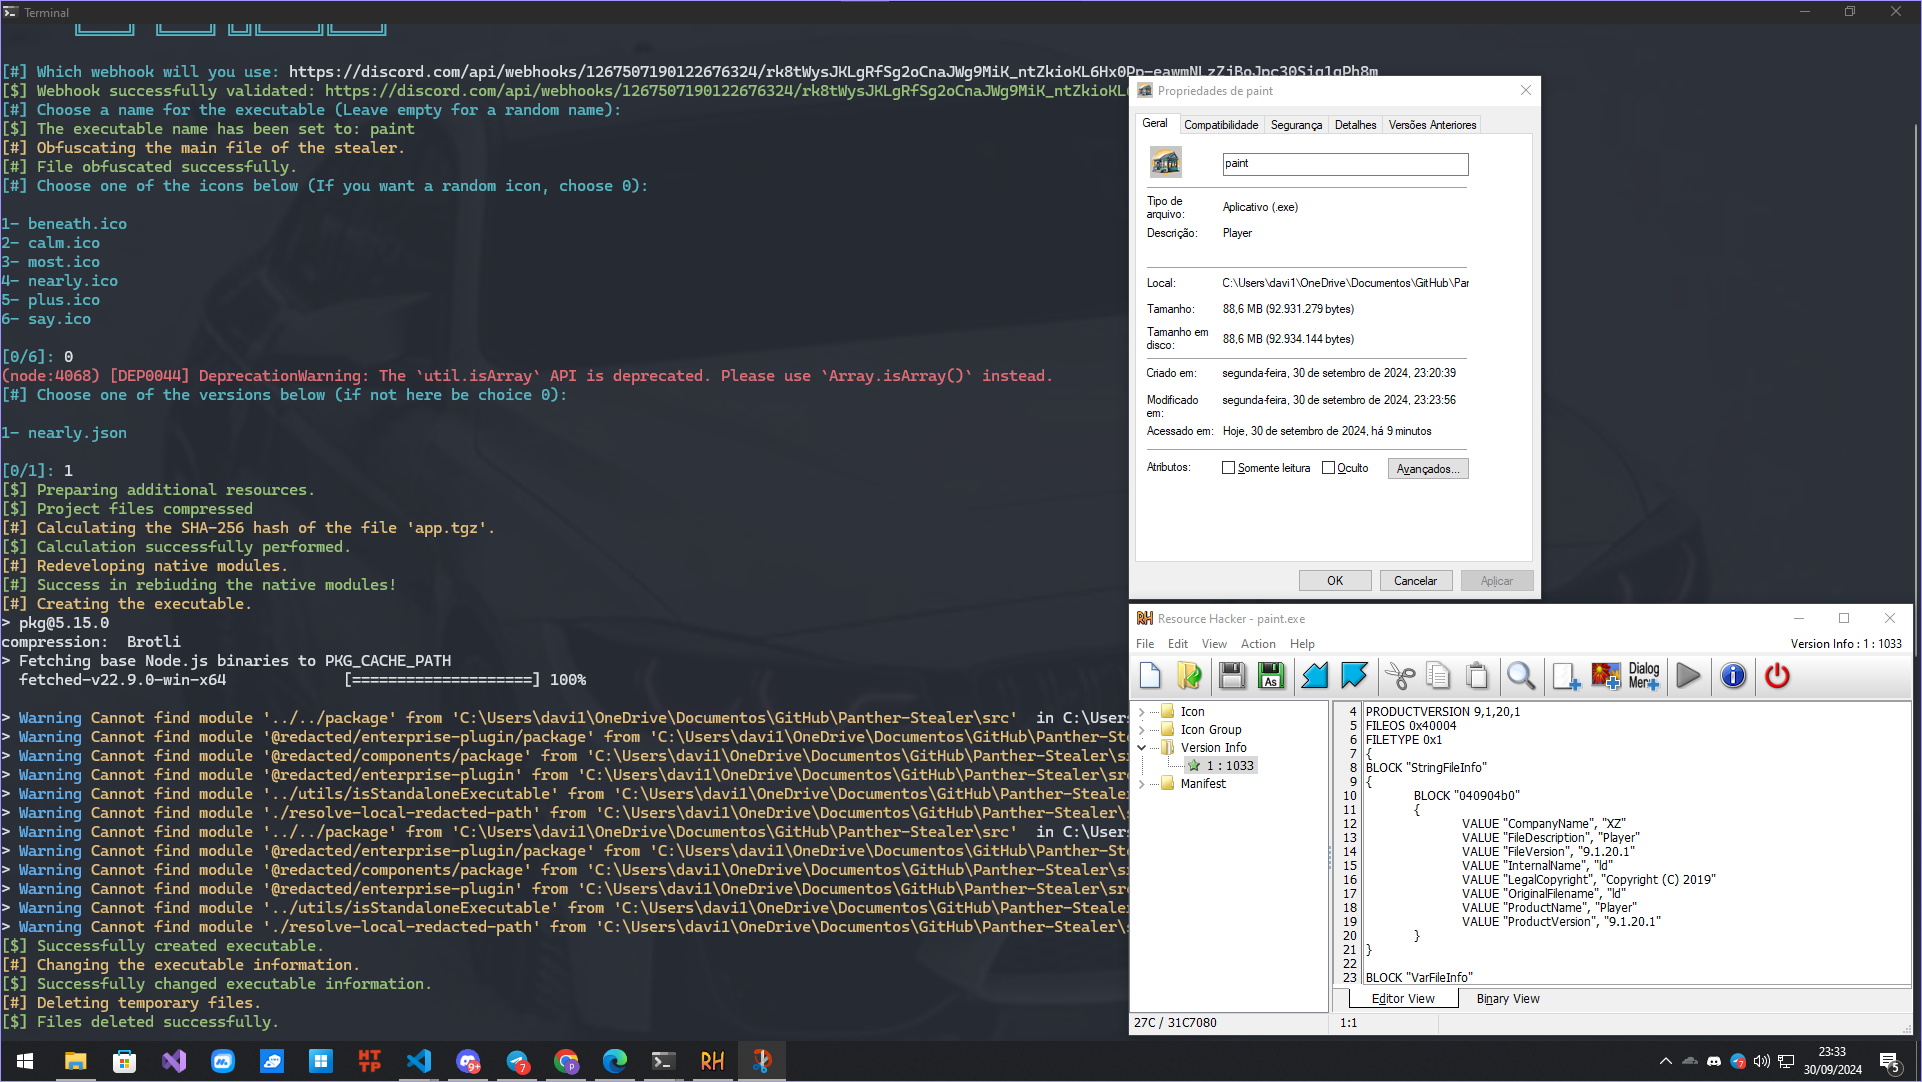Click the New blank script icon in Resource Hacker
1922x1082 pixels.
click(x=1150, y=676)
